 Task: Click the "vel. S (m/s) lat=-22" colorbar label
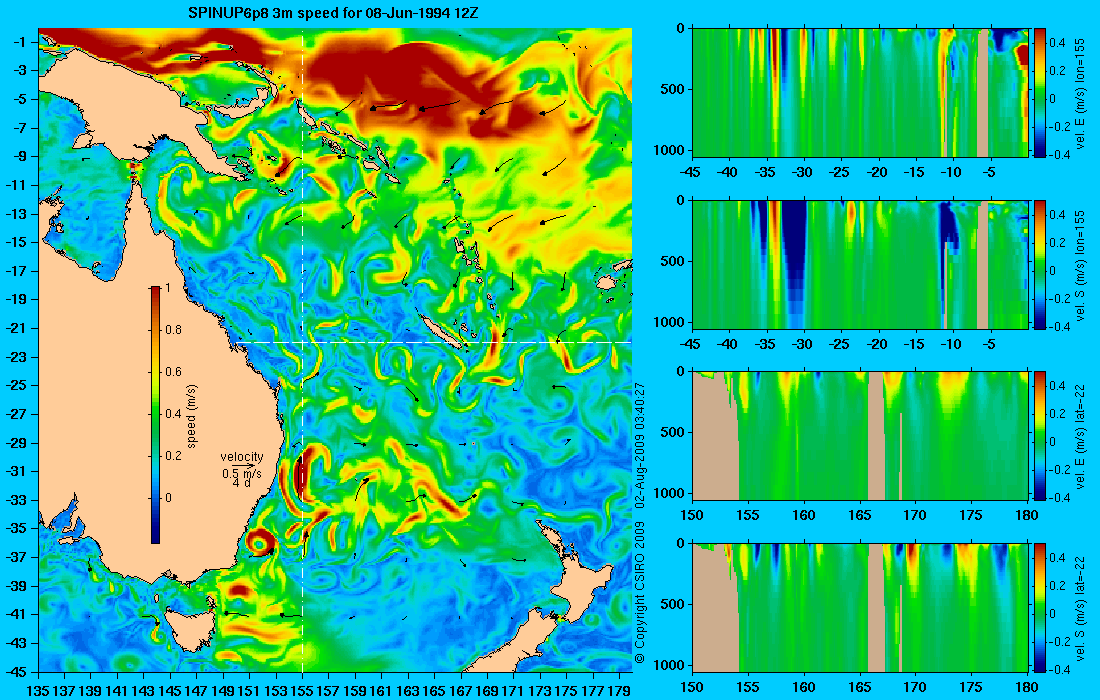click(1080, 607)
